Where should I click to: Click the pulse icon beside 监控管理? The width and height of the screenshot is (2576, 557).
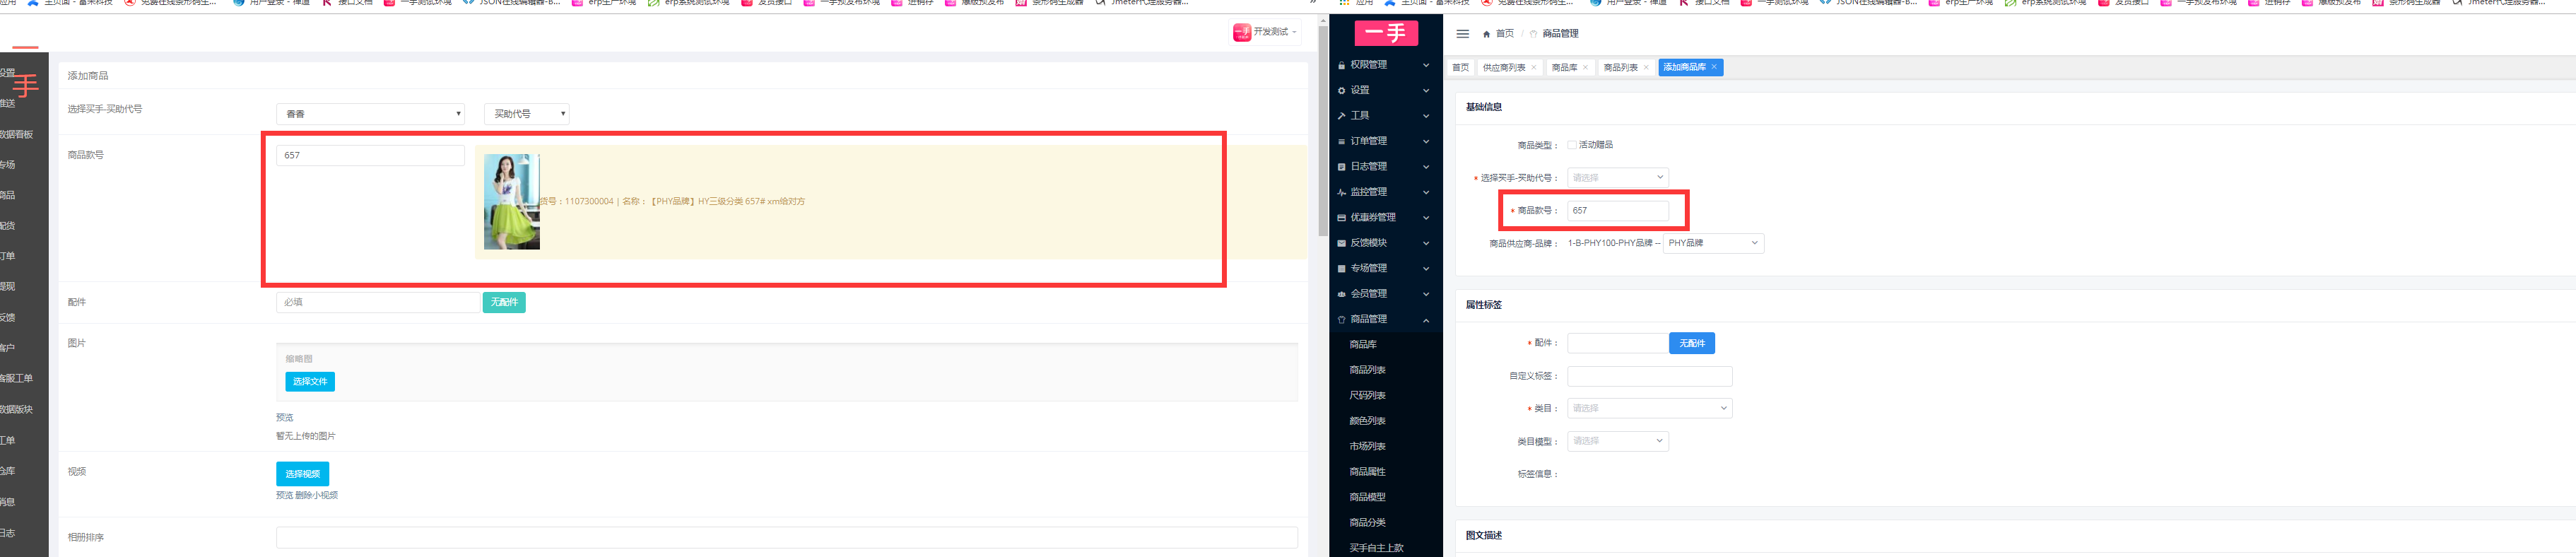click(1341, 192)
